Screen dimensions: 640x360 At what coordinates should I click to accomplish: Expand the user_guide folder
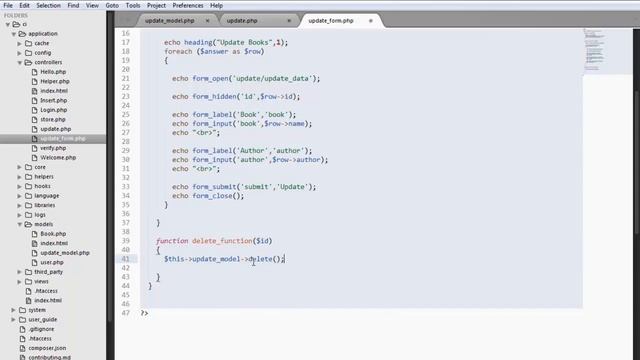[x=13, y=320]
